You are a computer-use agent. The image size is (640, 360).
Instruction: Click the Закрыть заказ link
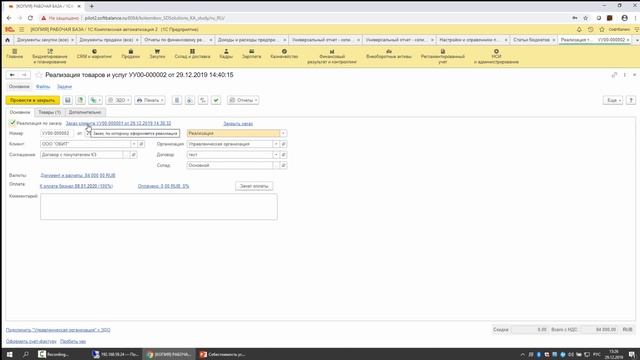point(238,124)
